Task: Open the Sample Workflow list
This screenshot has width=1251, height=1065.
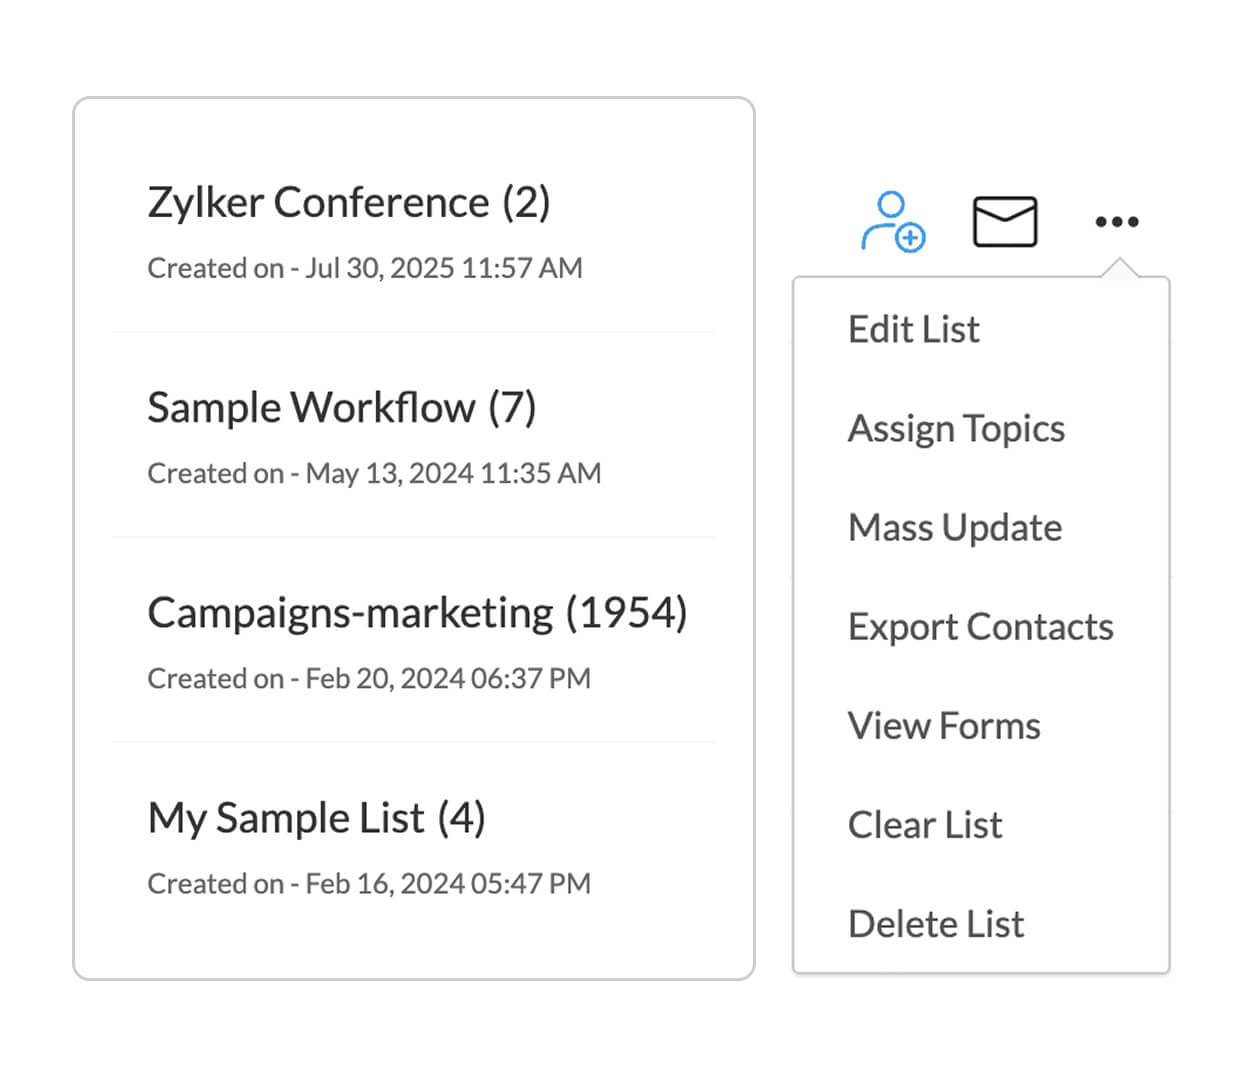Action: [x=311, y=407]
